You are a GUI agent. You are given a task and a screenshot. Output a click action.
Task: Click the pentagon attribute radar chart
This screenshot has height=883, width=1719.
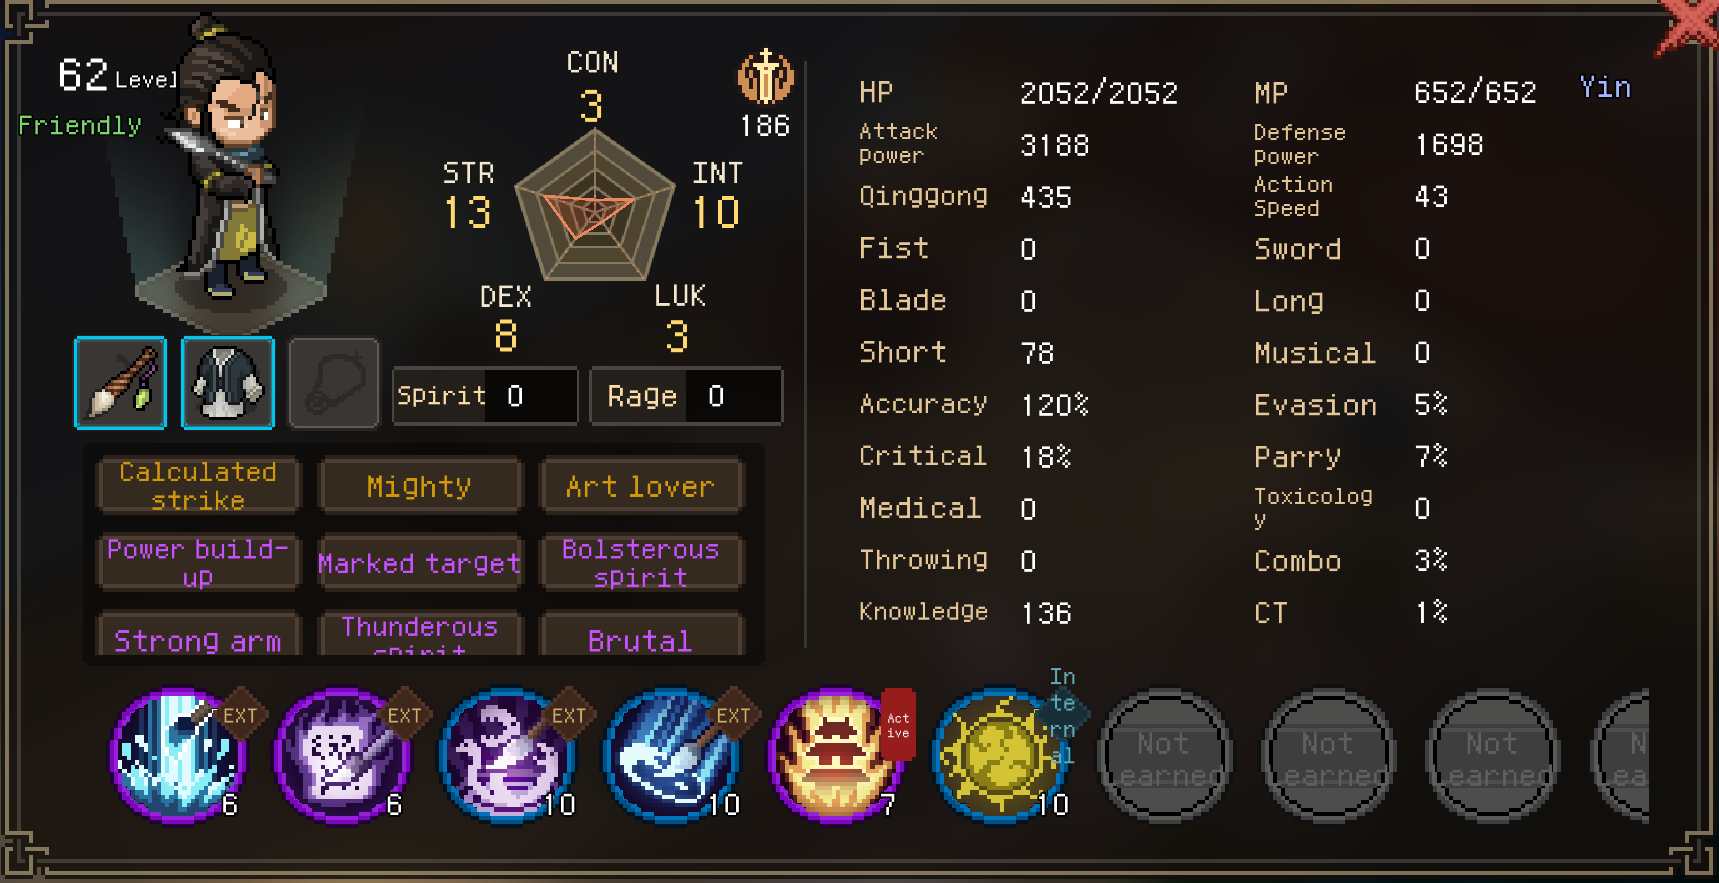coord(594,207)
